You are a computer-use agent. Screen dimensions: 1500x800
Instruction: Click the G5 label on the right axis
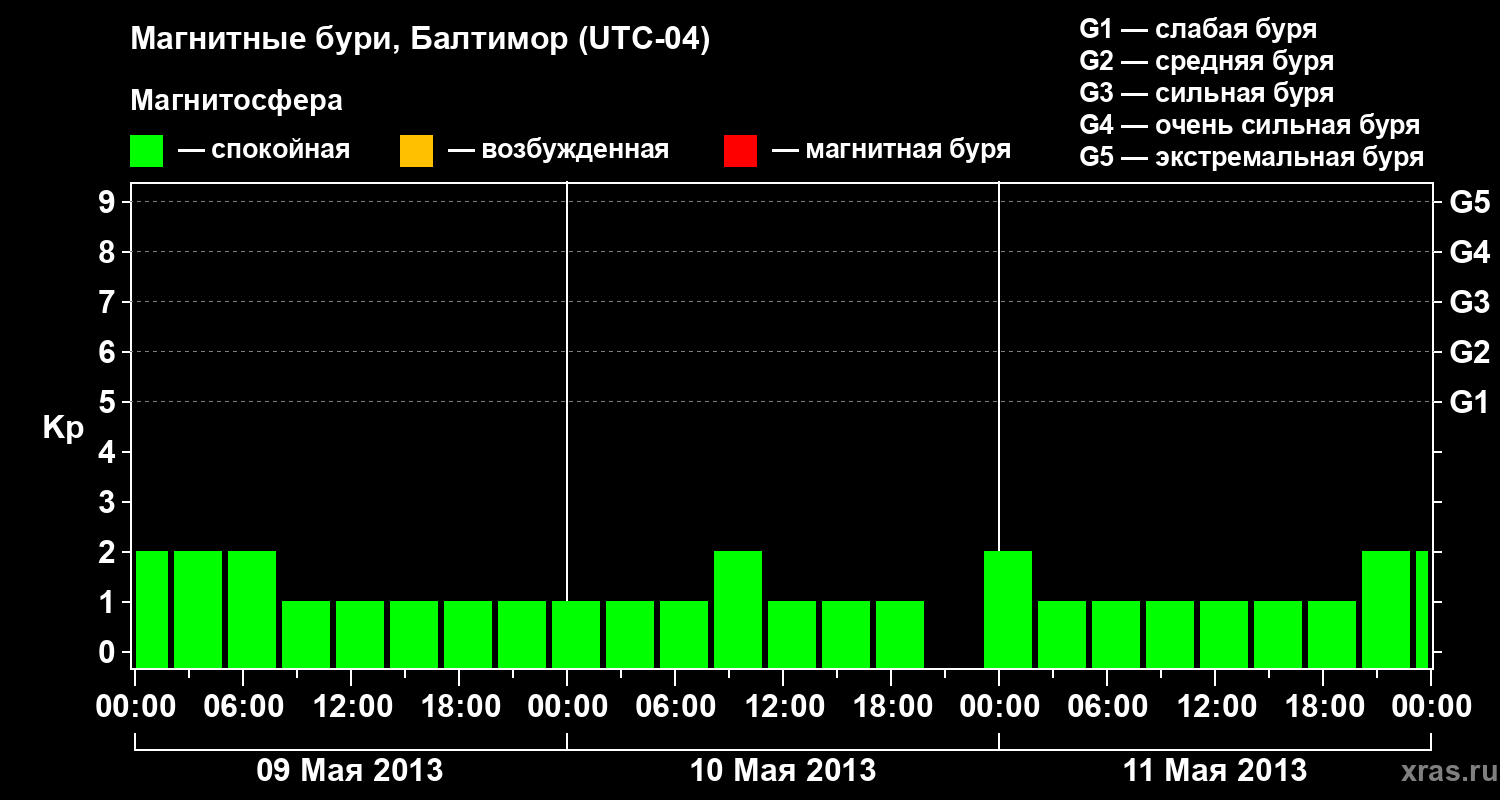(1470, 202)
